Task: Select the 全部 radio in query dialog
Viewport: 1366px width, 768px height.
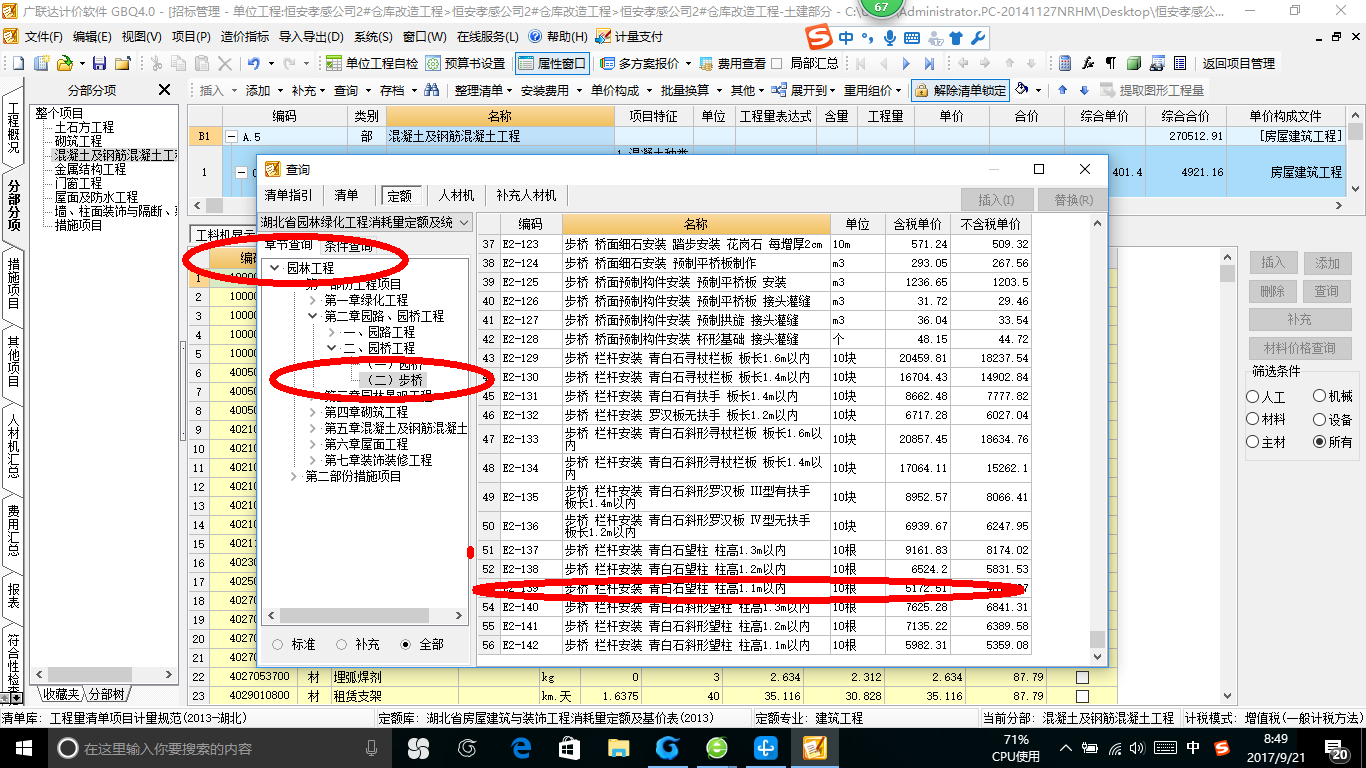Action: pyautogui.click(x=405, y=644)
